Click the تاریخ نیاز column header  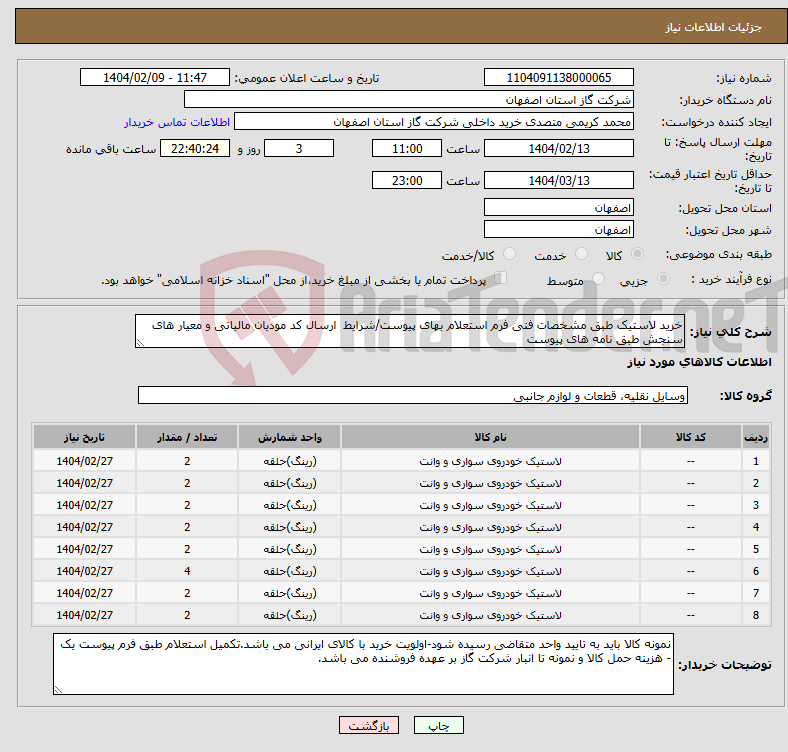pos(84,437)
